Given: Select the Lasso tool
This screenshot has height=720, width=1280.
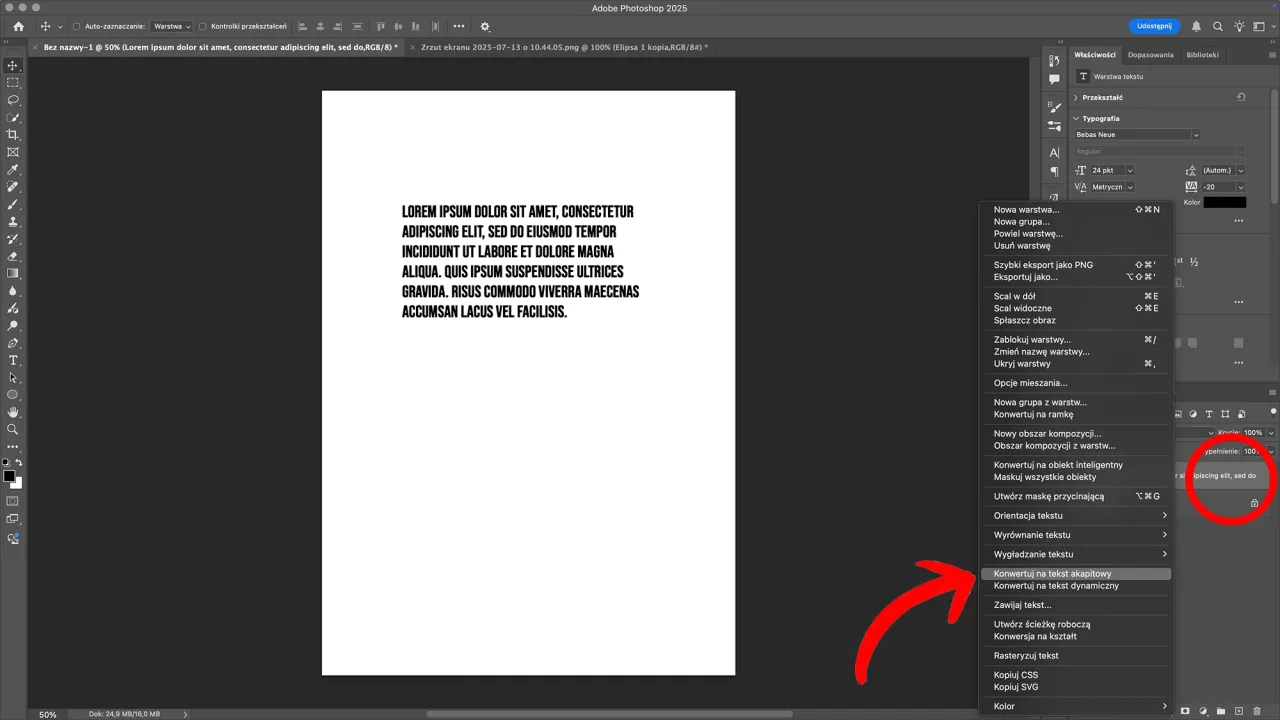Looking at the screenshot, I should [x=13, y=100].
